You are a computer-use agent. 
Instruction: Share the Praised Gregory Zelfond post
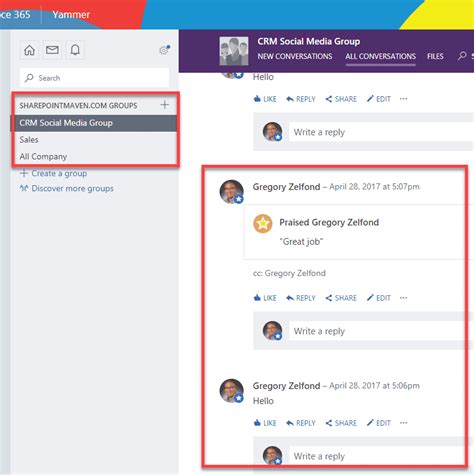341,298
